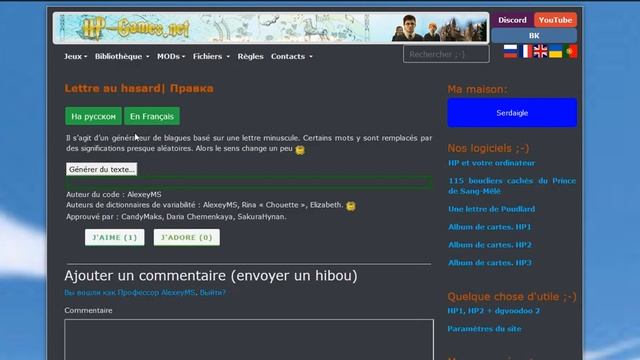
Task: Select the French flag language icon
Action: pos(526,51)
